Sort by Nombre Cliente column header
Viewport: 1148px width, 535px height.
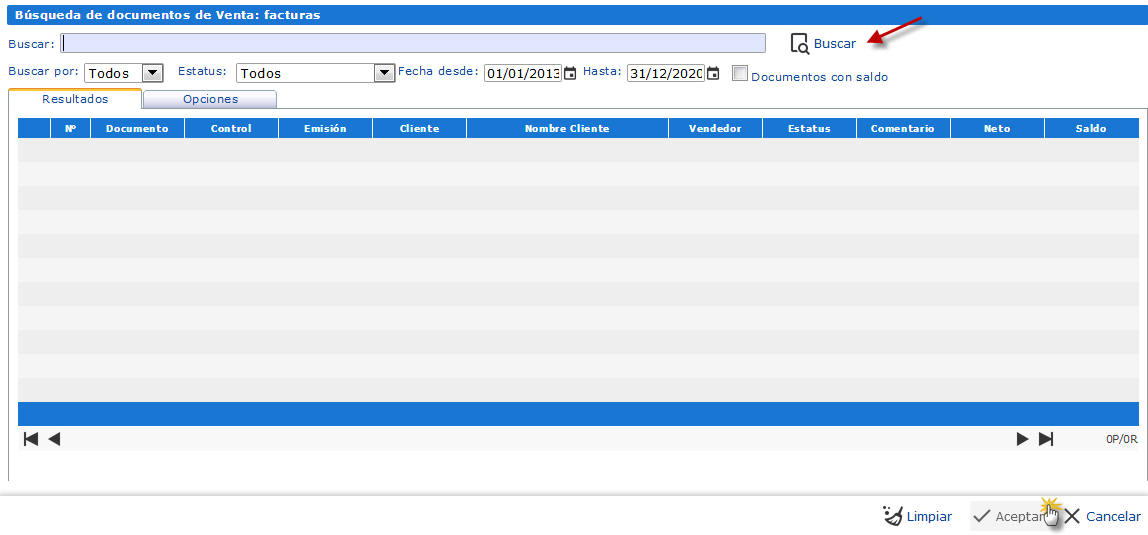pos(567,128)
